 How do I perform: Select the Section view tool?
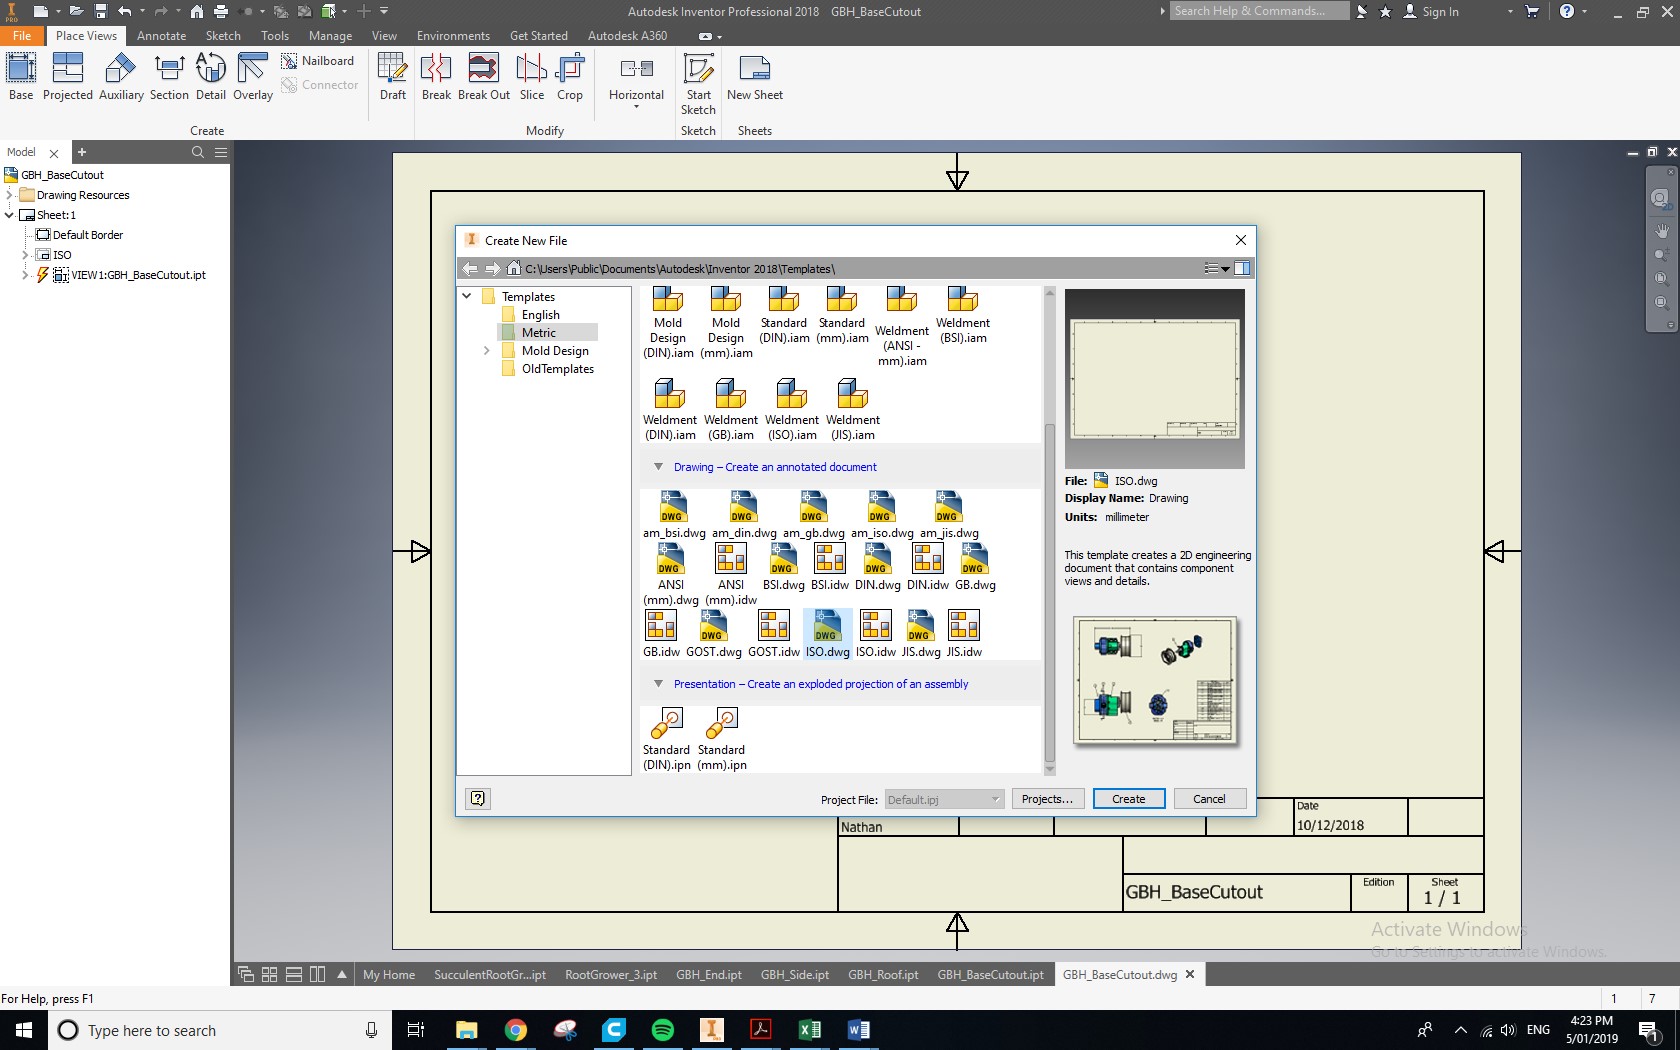point(169,77)
